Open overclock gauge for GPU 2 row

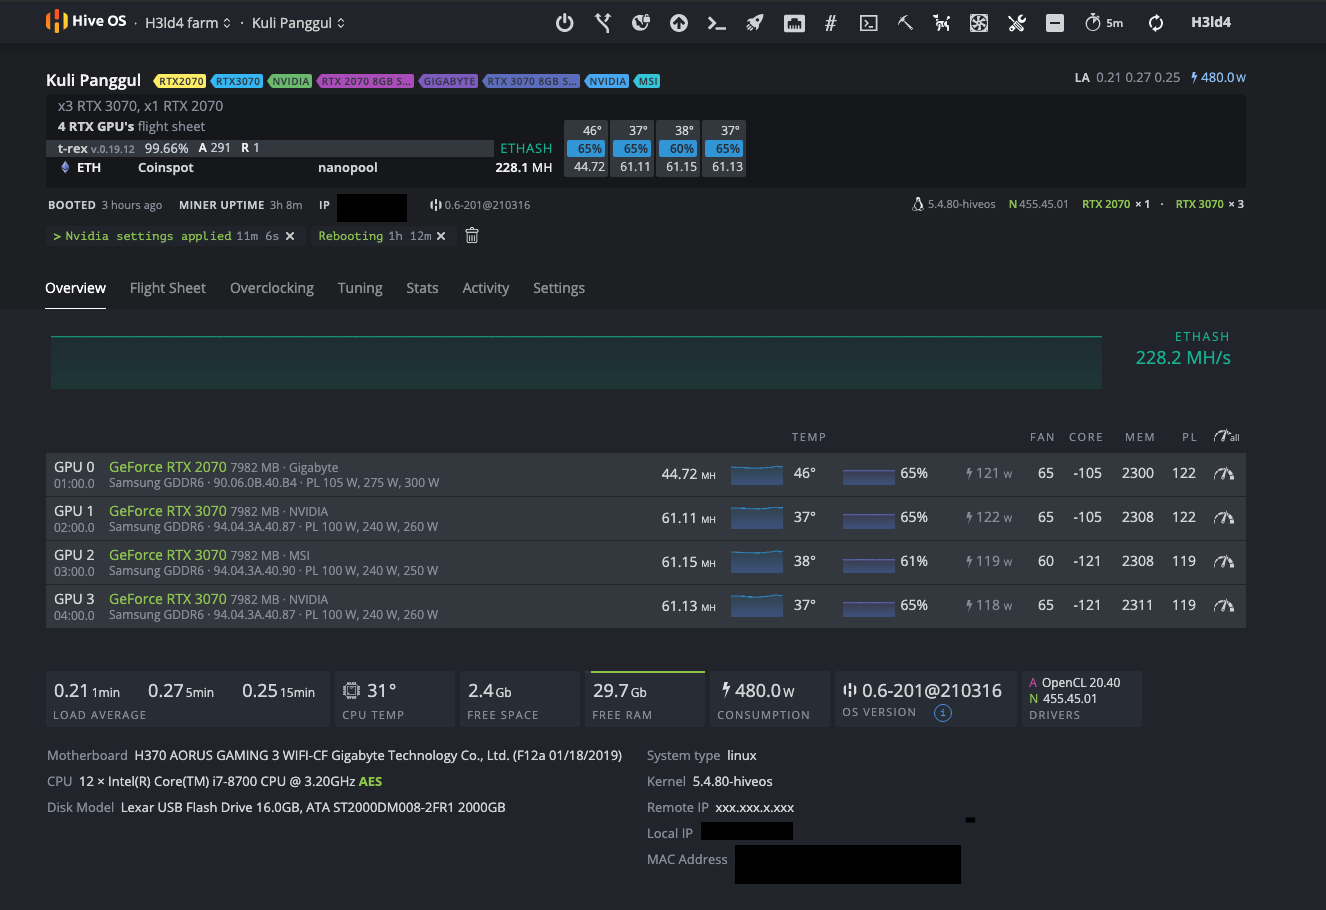point(1224,562)
